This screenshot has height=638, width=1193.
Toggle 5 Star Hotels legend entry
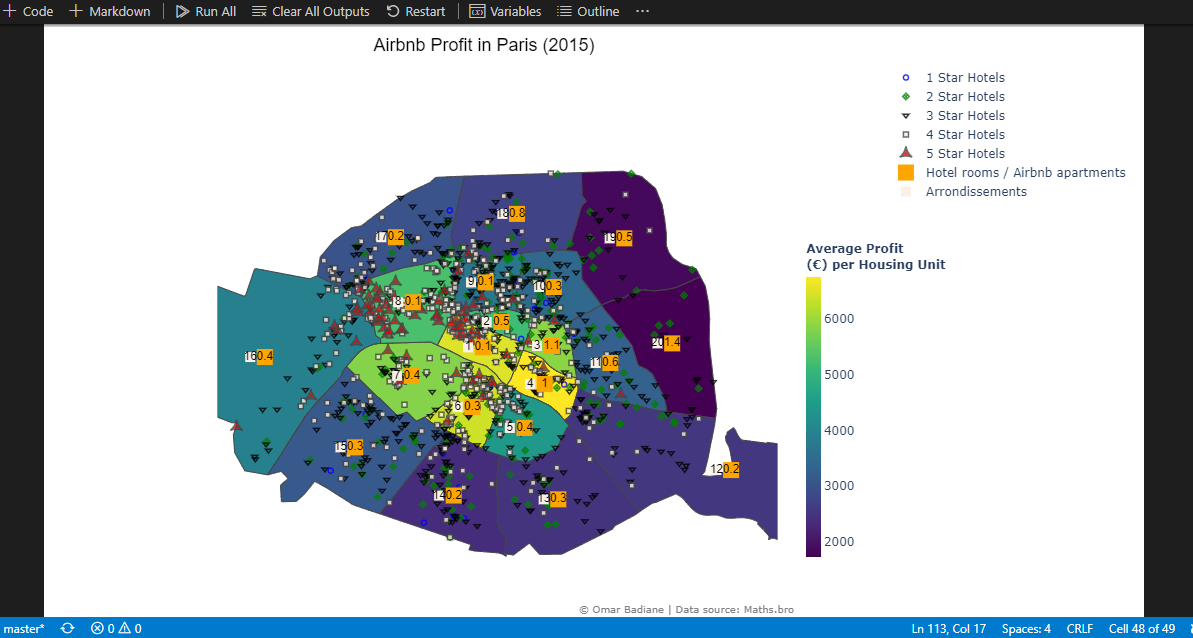953,154
